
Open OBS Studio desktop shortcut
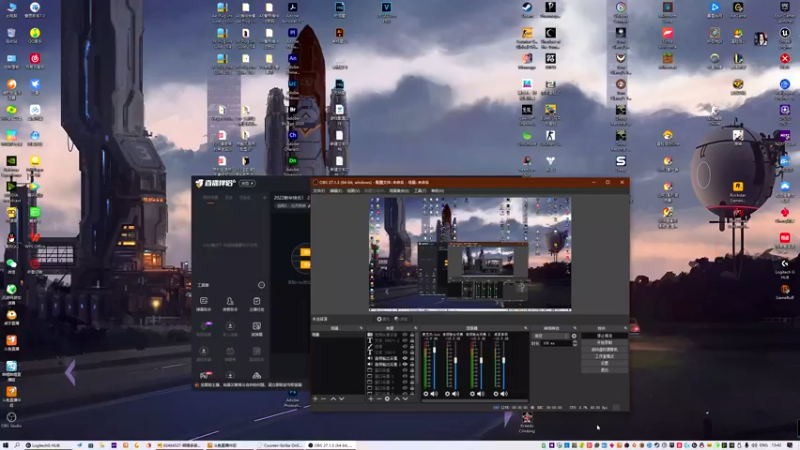(x=11, y=420)
